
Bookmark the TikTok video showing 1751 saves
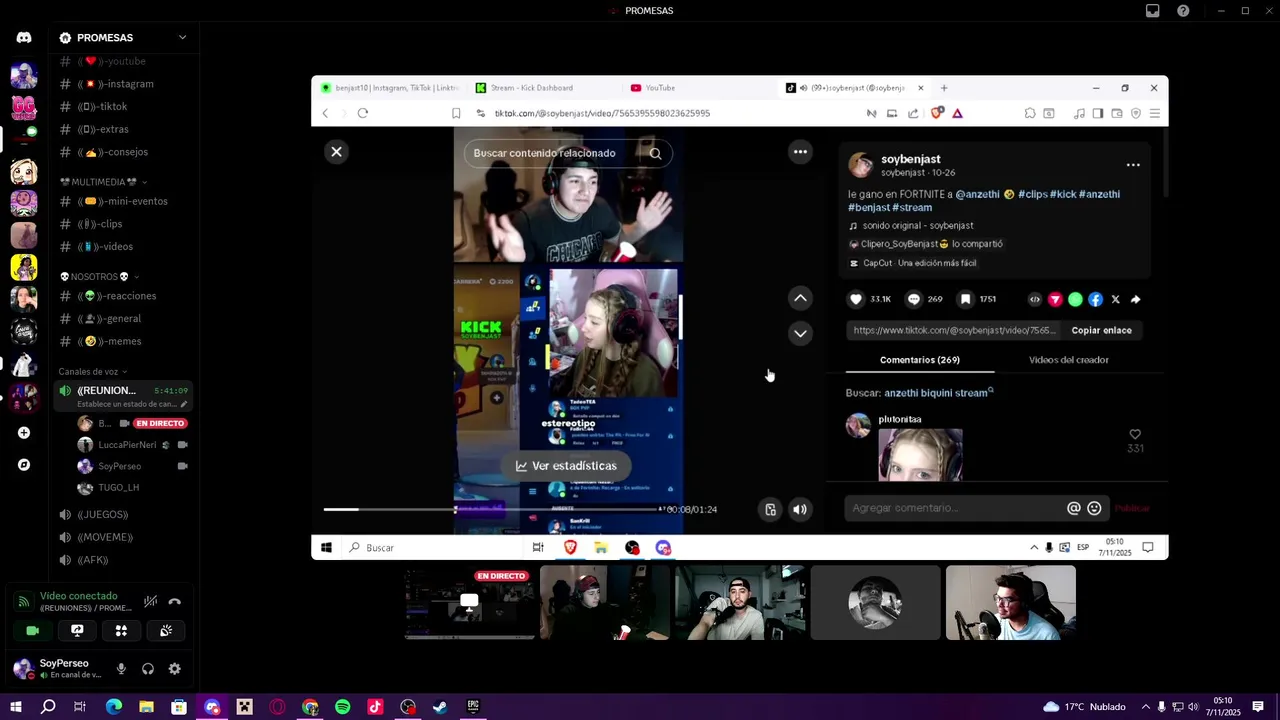965,299
